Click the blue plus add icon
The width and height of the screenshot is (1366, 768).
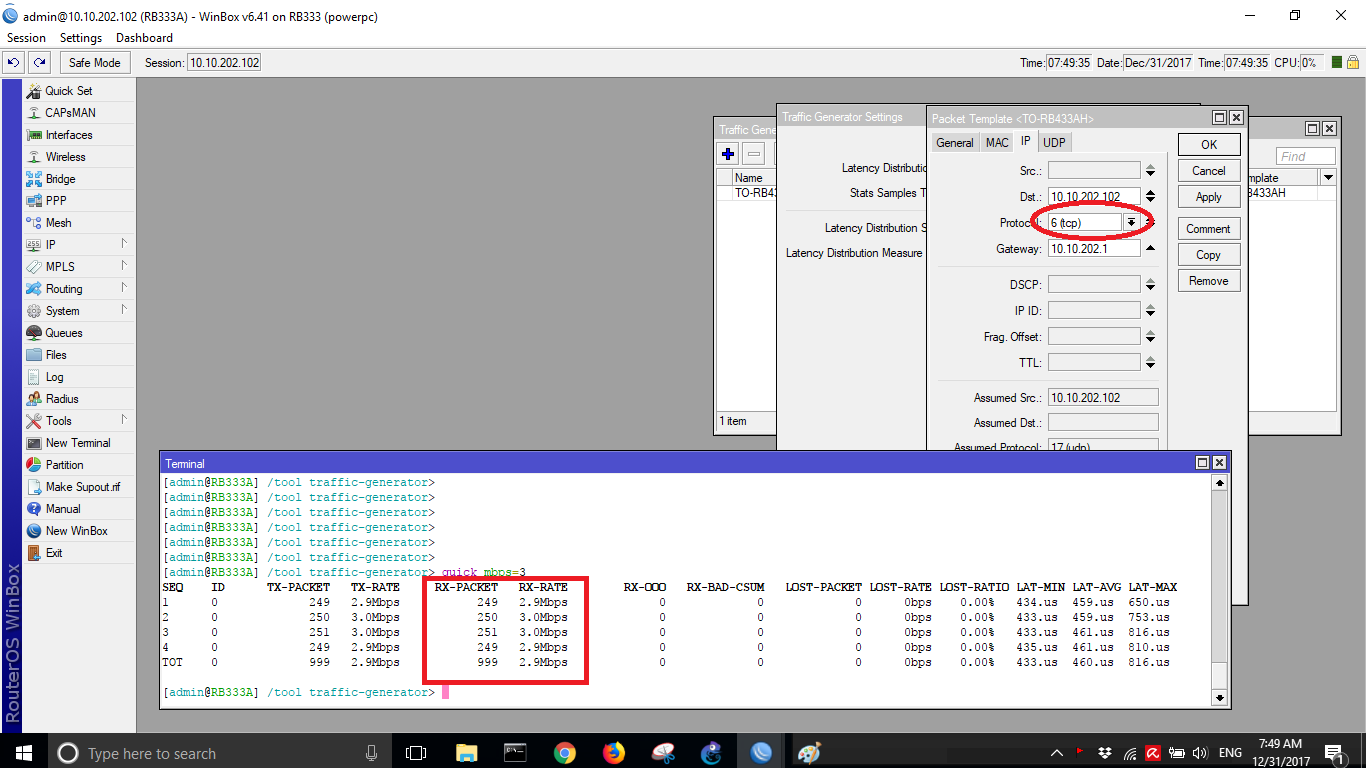pos(728,154)
